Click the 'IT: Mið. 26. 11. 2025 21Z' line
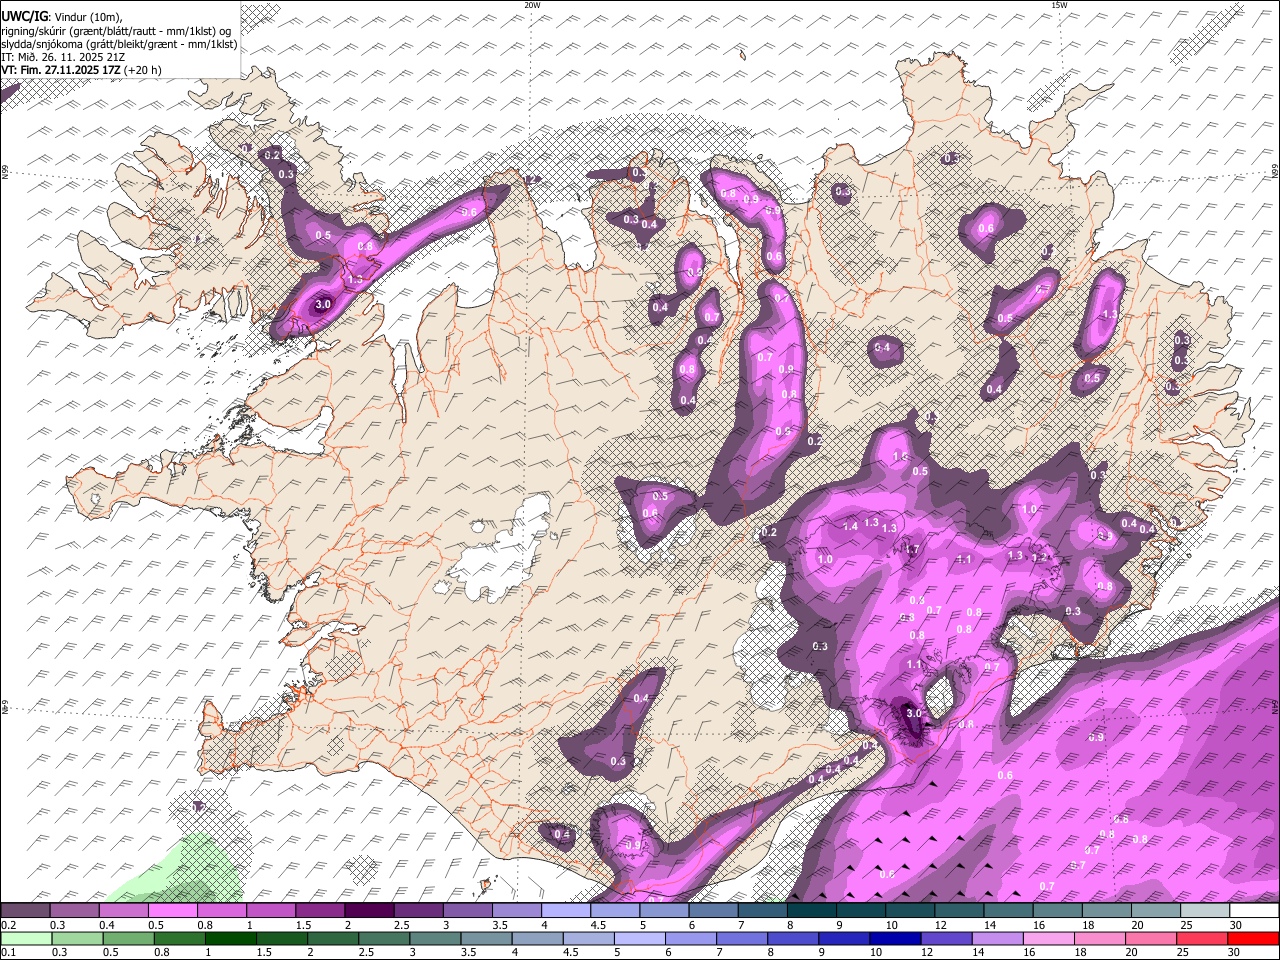This screenshot has height=960, width=1280. tap(63, 57)
